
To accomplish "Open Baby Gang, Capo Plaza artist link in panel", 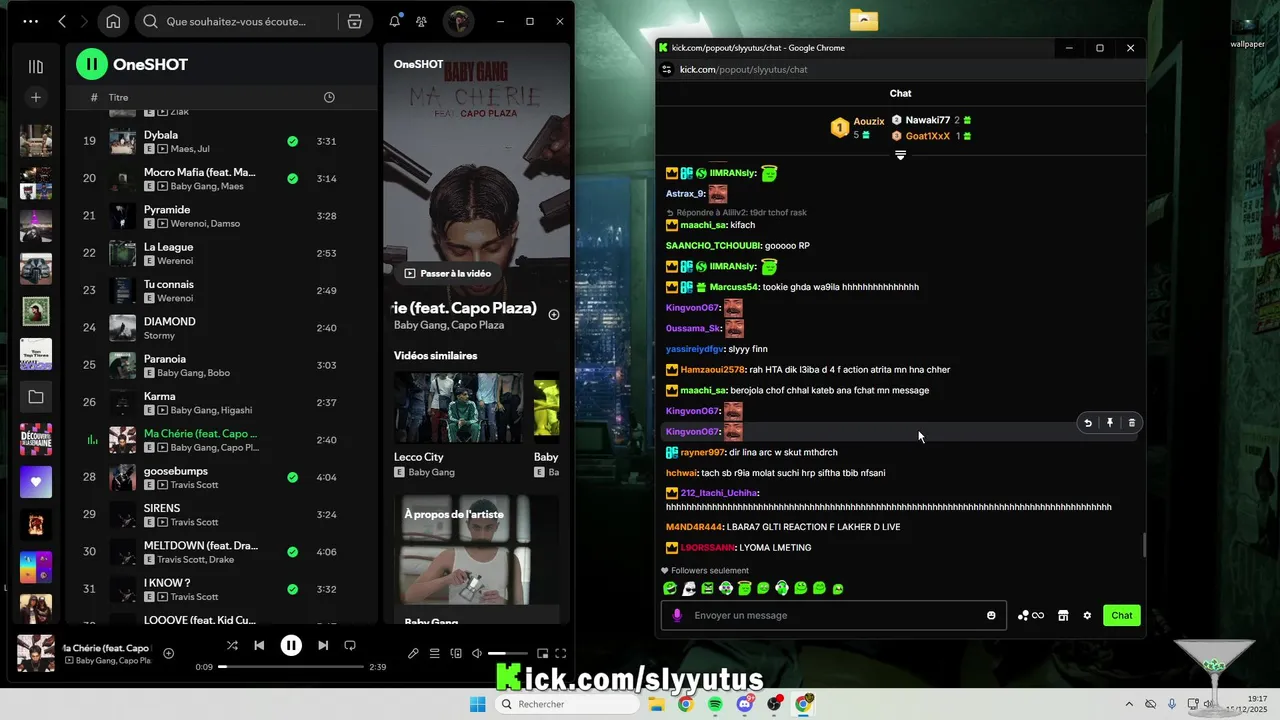I will (449, 325).
